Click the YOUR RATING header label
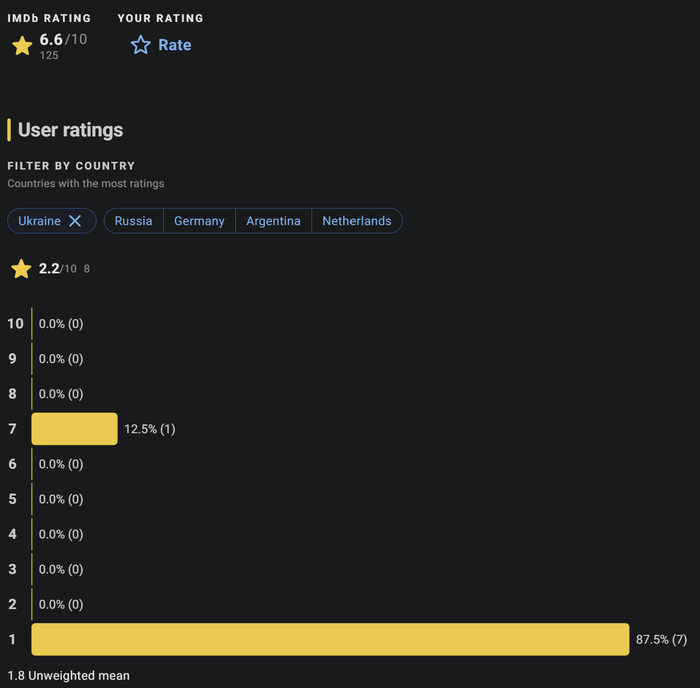 point(160,18)
